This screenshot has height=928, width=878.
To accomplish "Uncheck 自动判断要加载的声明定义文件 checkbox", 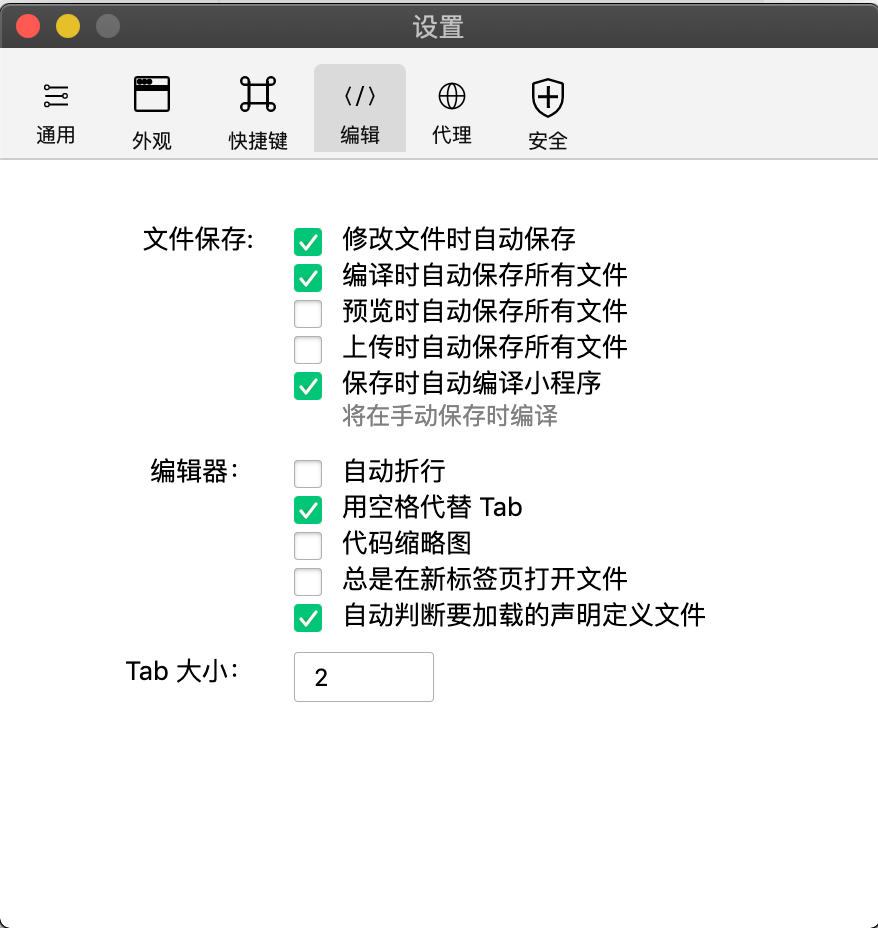I will [x=308, y=618].
